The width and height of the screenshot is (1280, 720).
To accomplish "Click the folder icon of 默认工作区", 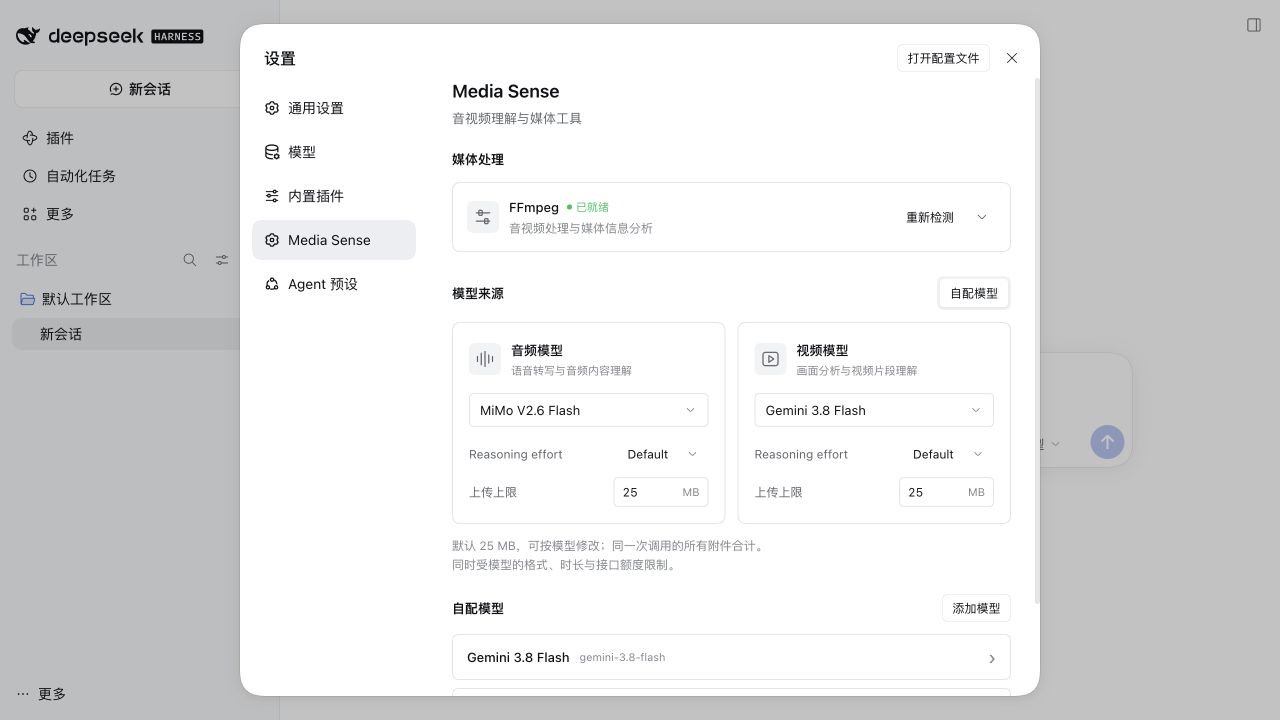I will pos(28,299).
